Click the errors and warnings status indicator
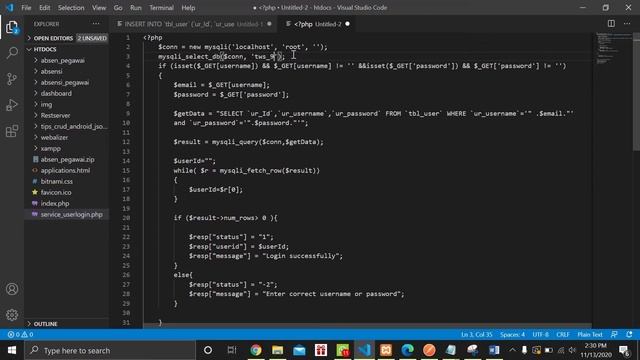Image resolution: width=640 pixels, height=360 pixels. (20, 335)
